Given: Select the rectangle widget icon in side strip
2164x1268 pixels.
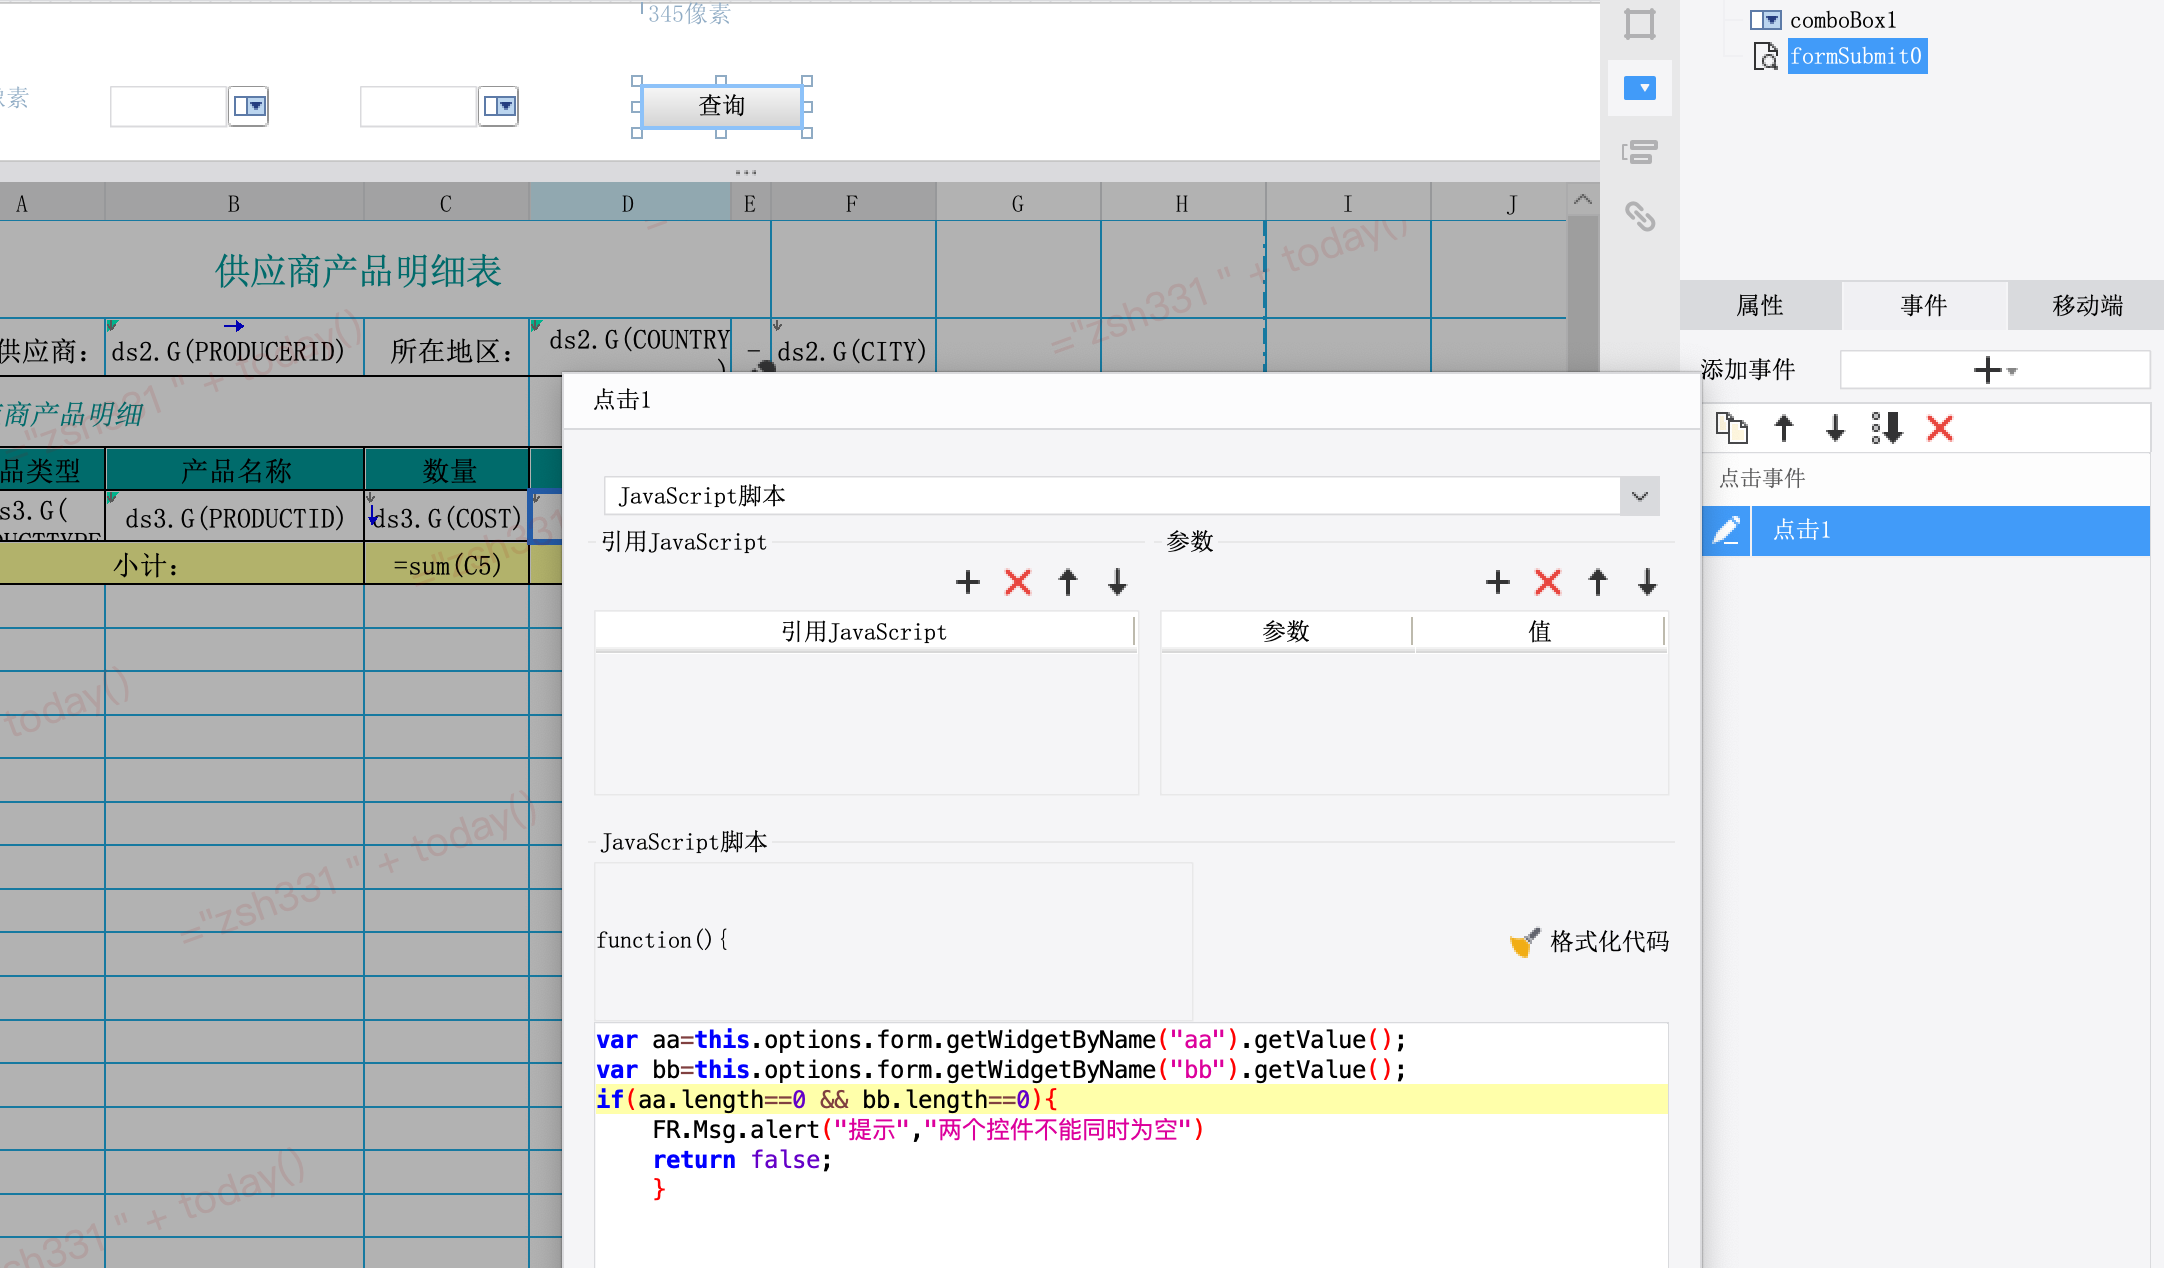Looking at the screenshot, I should pyautogui.click(x=1640, y=24).
